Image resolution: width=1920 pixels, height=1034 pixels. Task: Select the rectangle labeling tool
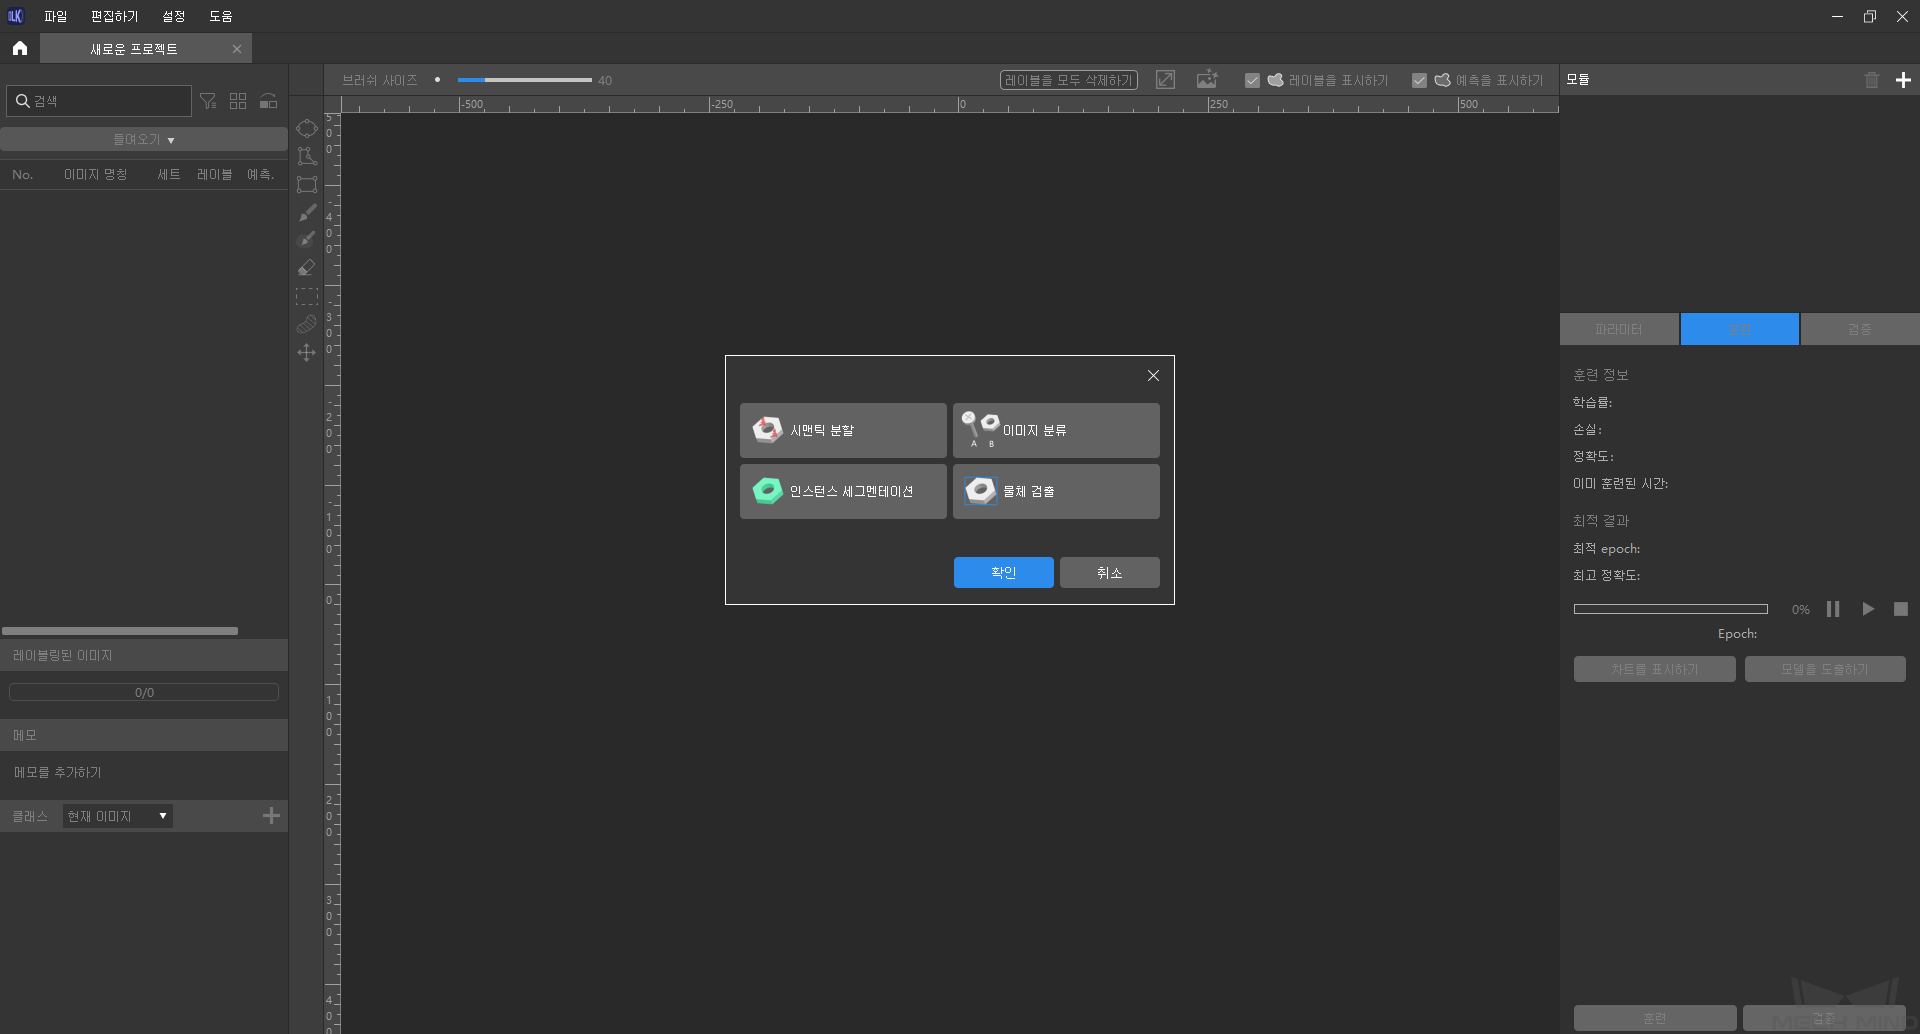(x=307, y=184)
